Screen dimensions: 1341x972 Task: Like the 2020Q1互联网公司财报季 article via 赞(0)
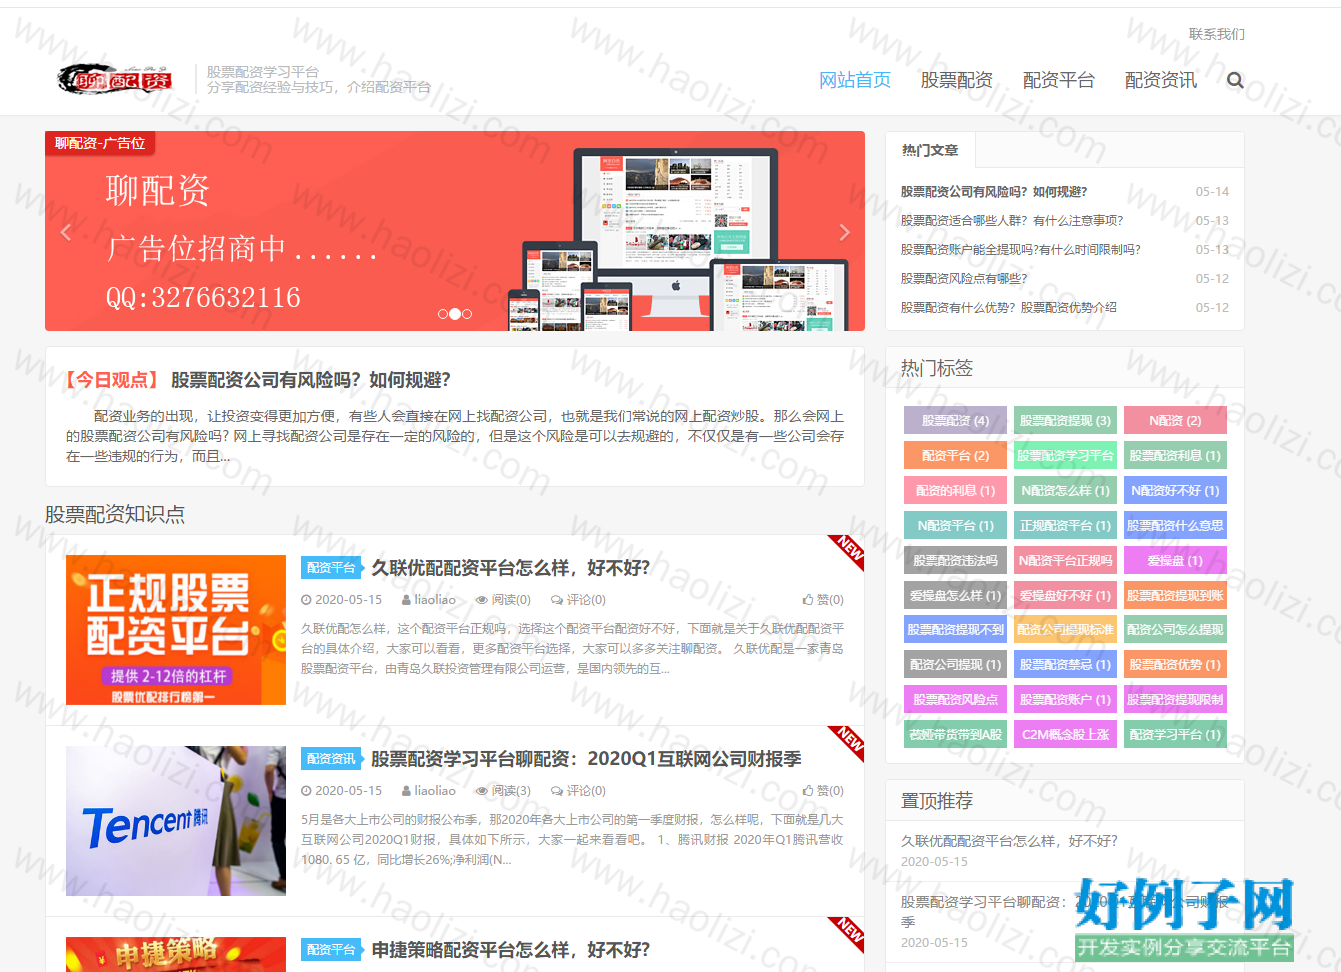click(823, 791)
